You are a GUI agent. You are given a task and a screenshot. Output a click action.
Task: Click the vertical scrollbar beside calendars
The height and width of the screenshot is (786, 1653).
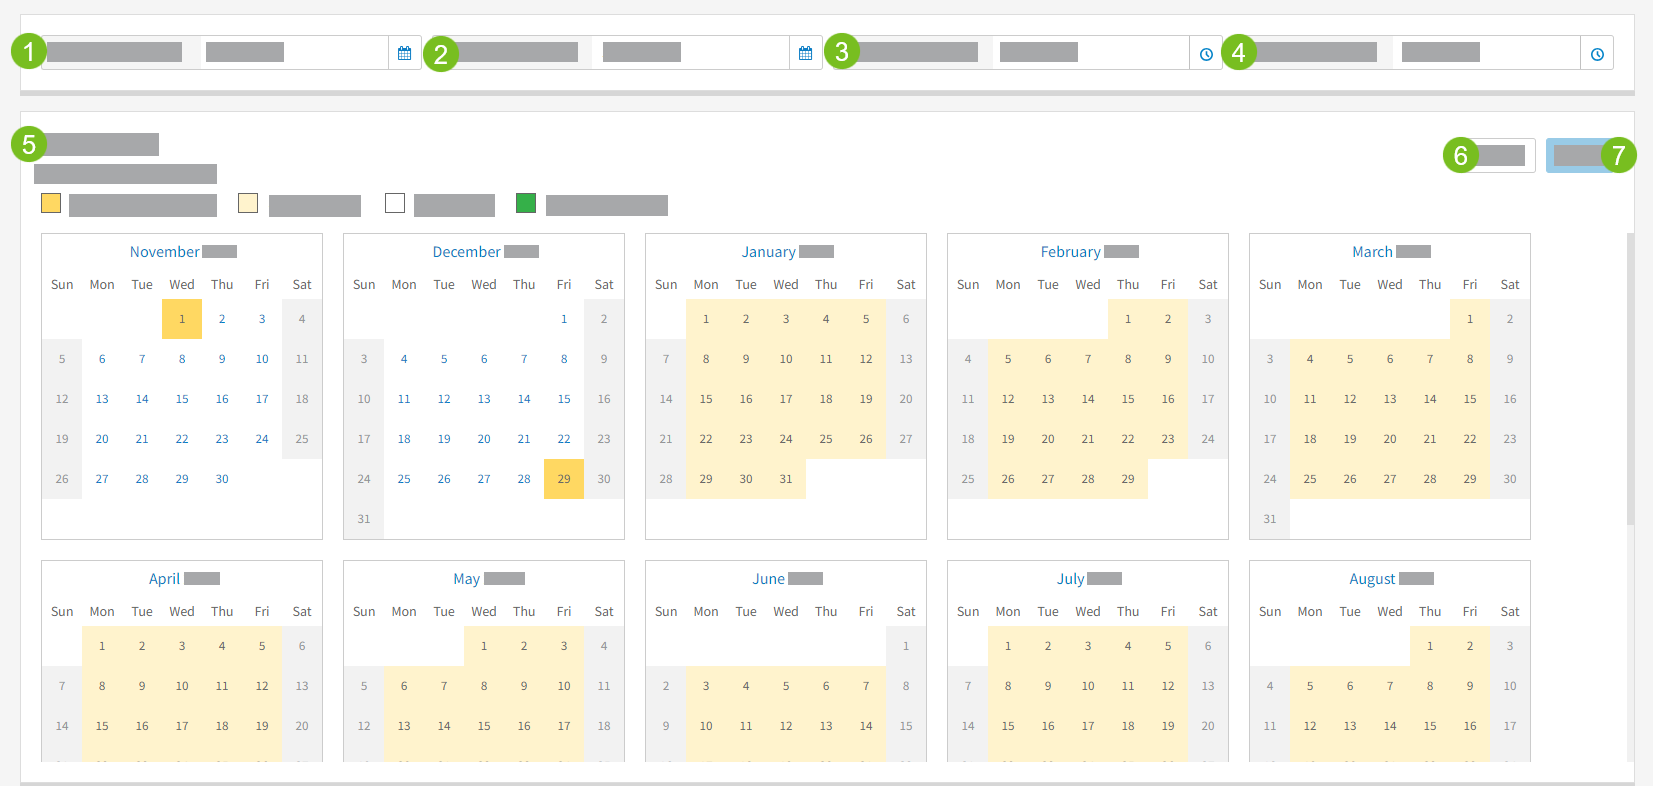coord(1630,380)
